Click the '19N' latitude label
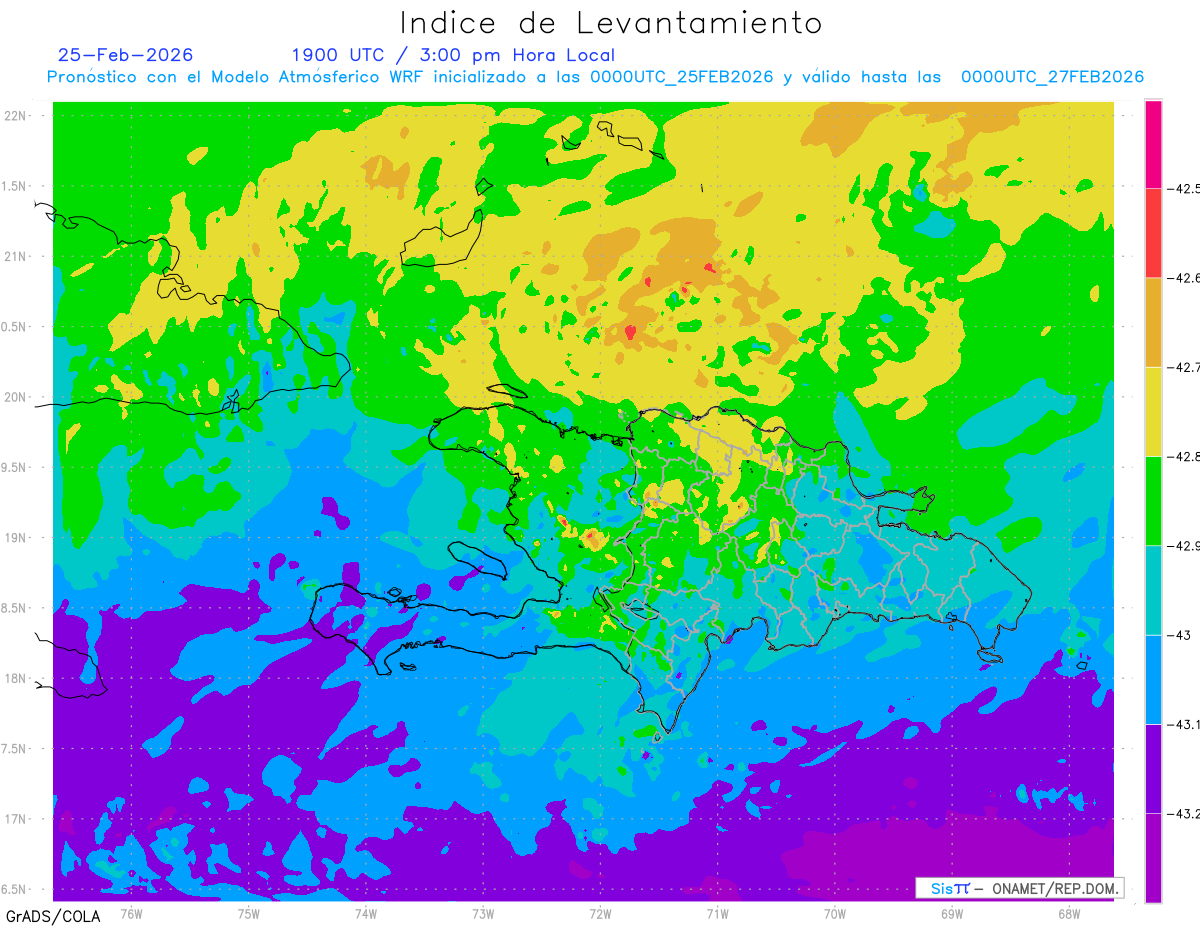1200x927 pixels. 16,538
